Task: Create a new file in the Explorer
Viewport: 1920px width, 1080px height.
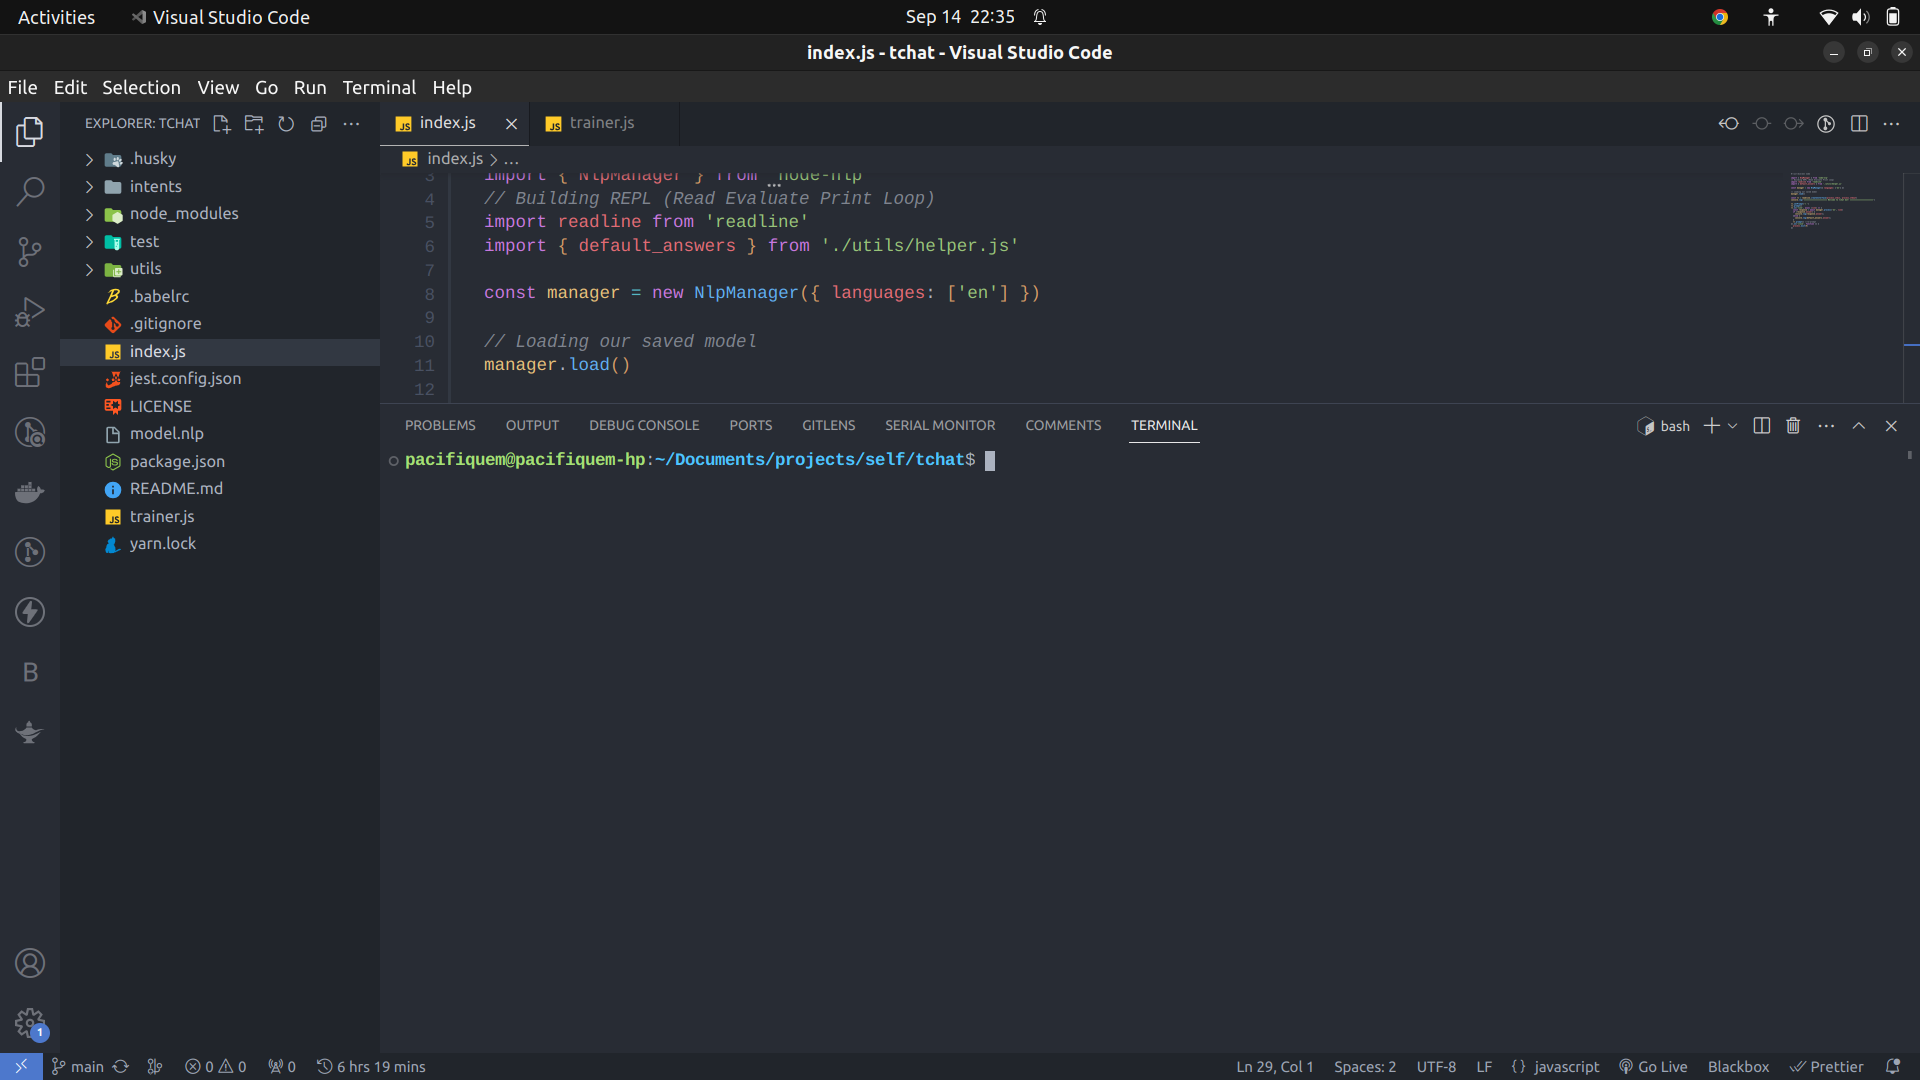Action: (221, 123)
